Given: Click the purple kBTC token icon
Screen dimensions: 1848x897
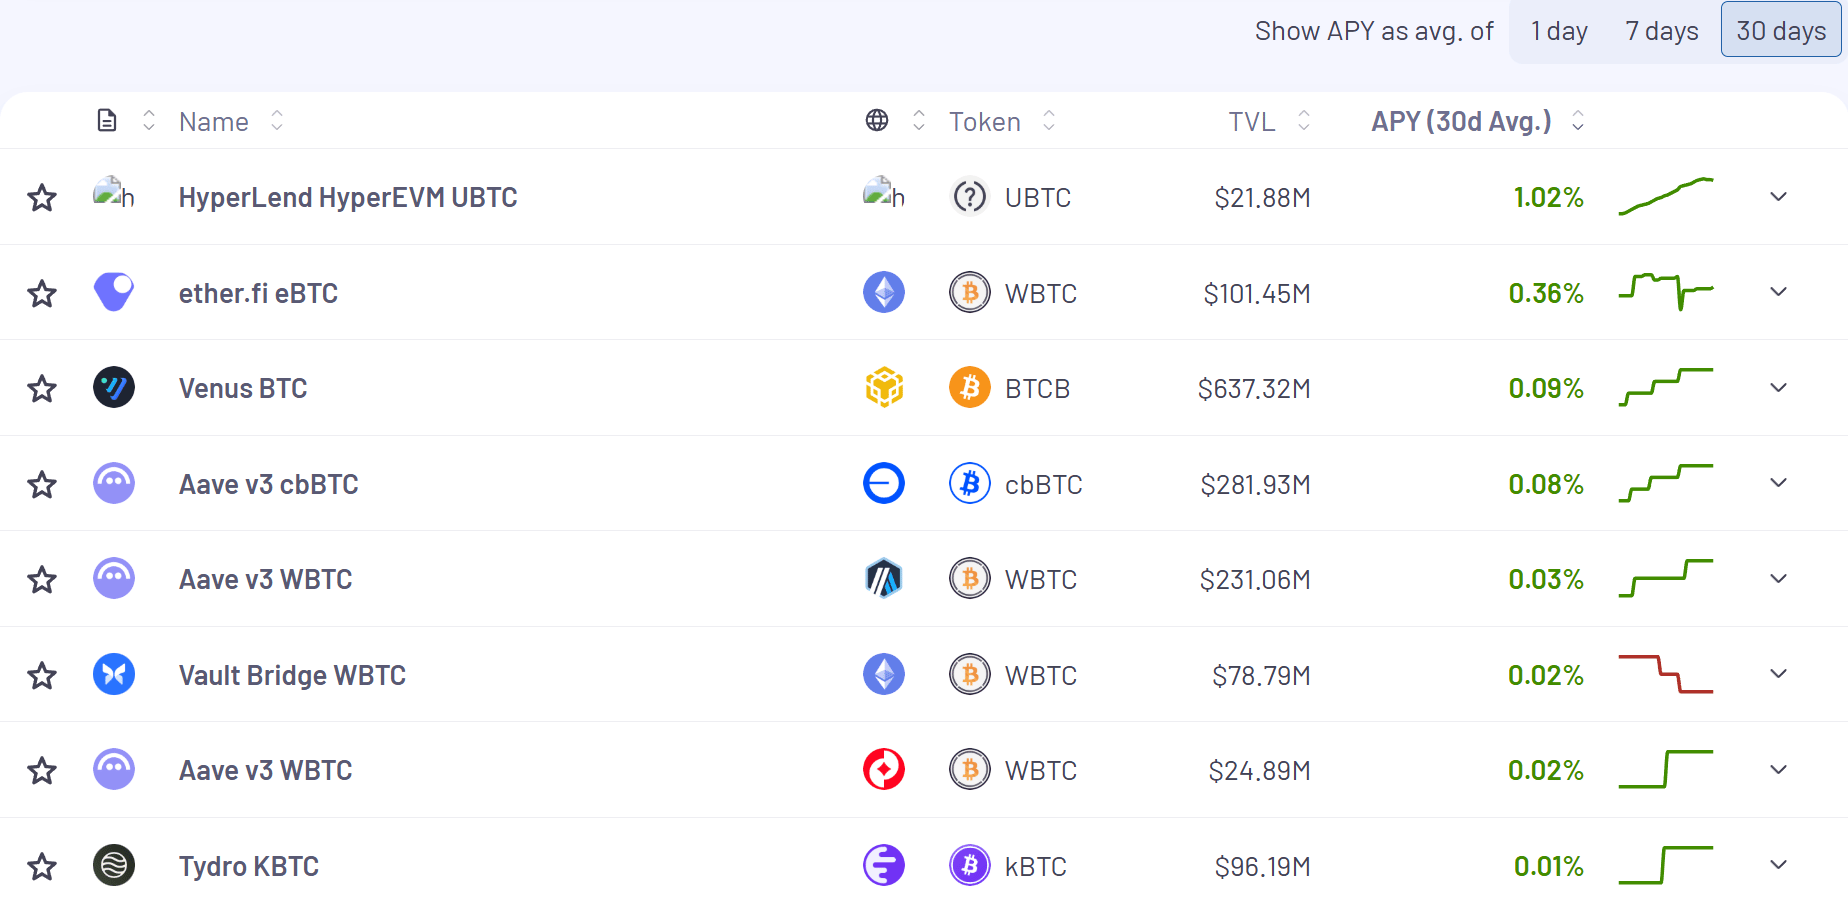Looking at the screenshot, I should (970, 865).
